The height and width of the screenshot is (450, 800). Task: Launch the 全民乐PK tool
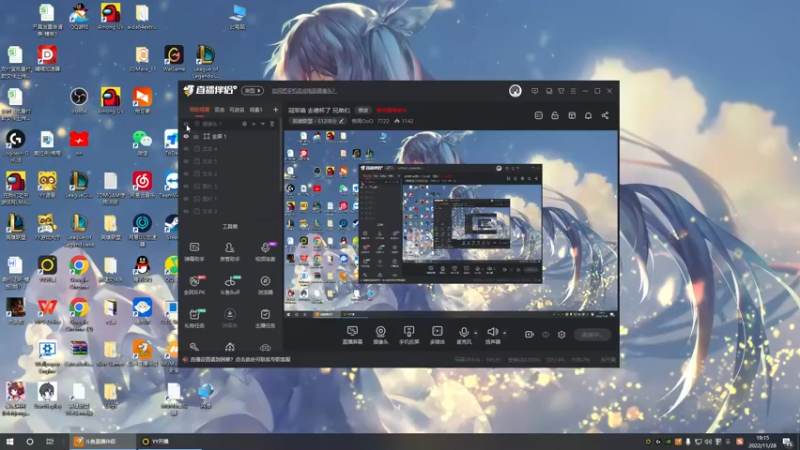[194, 285]
